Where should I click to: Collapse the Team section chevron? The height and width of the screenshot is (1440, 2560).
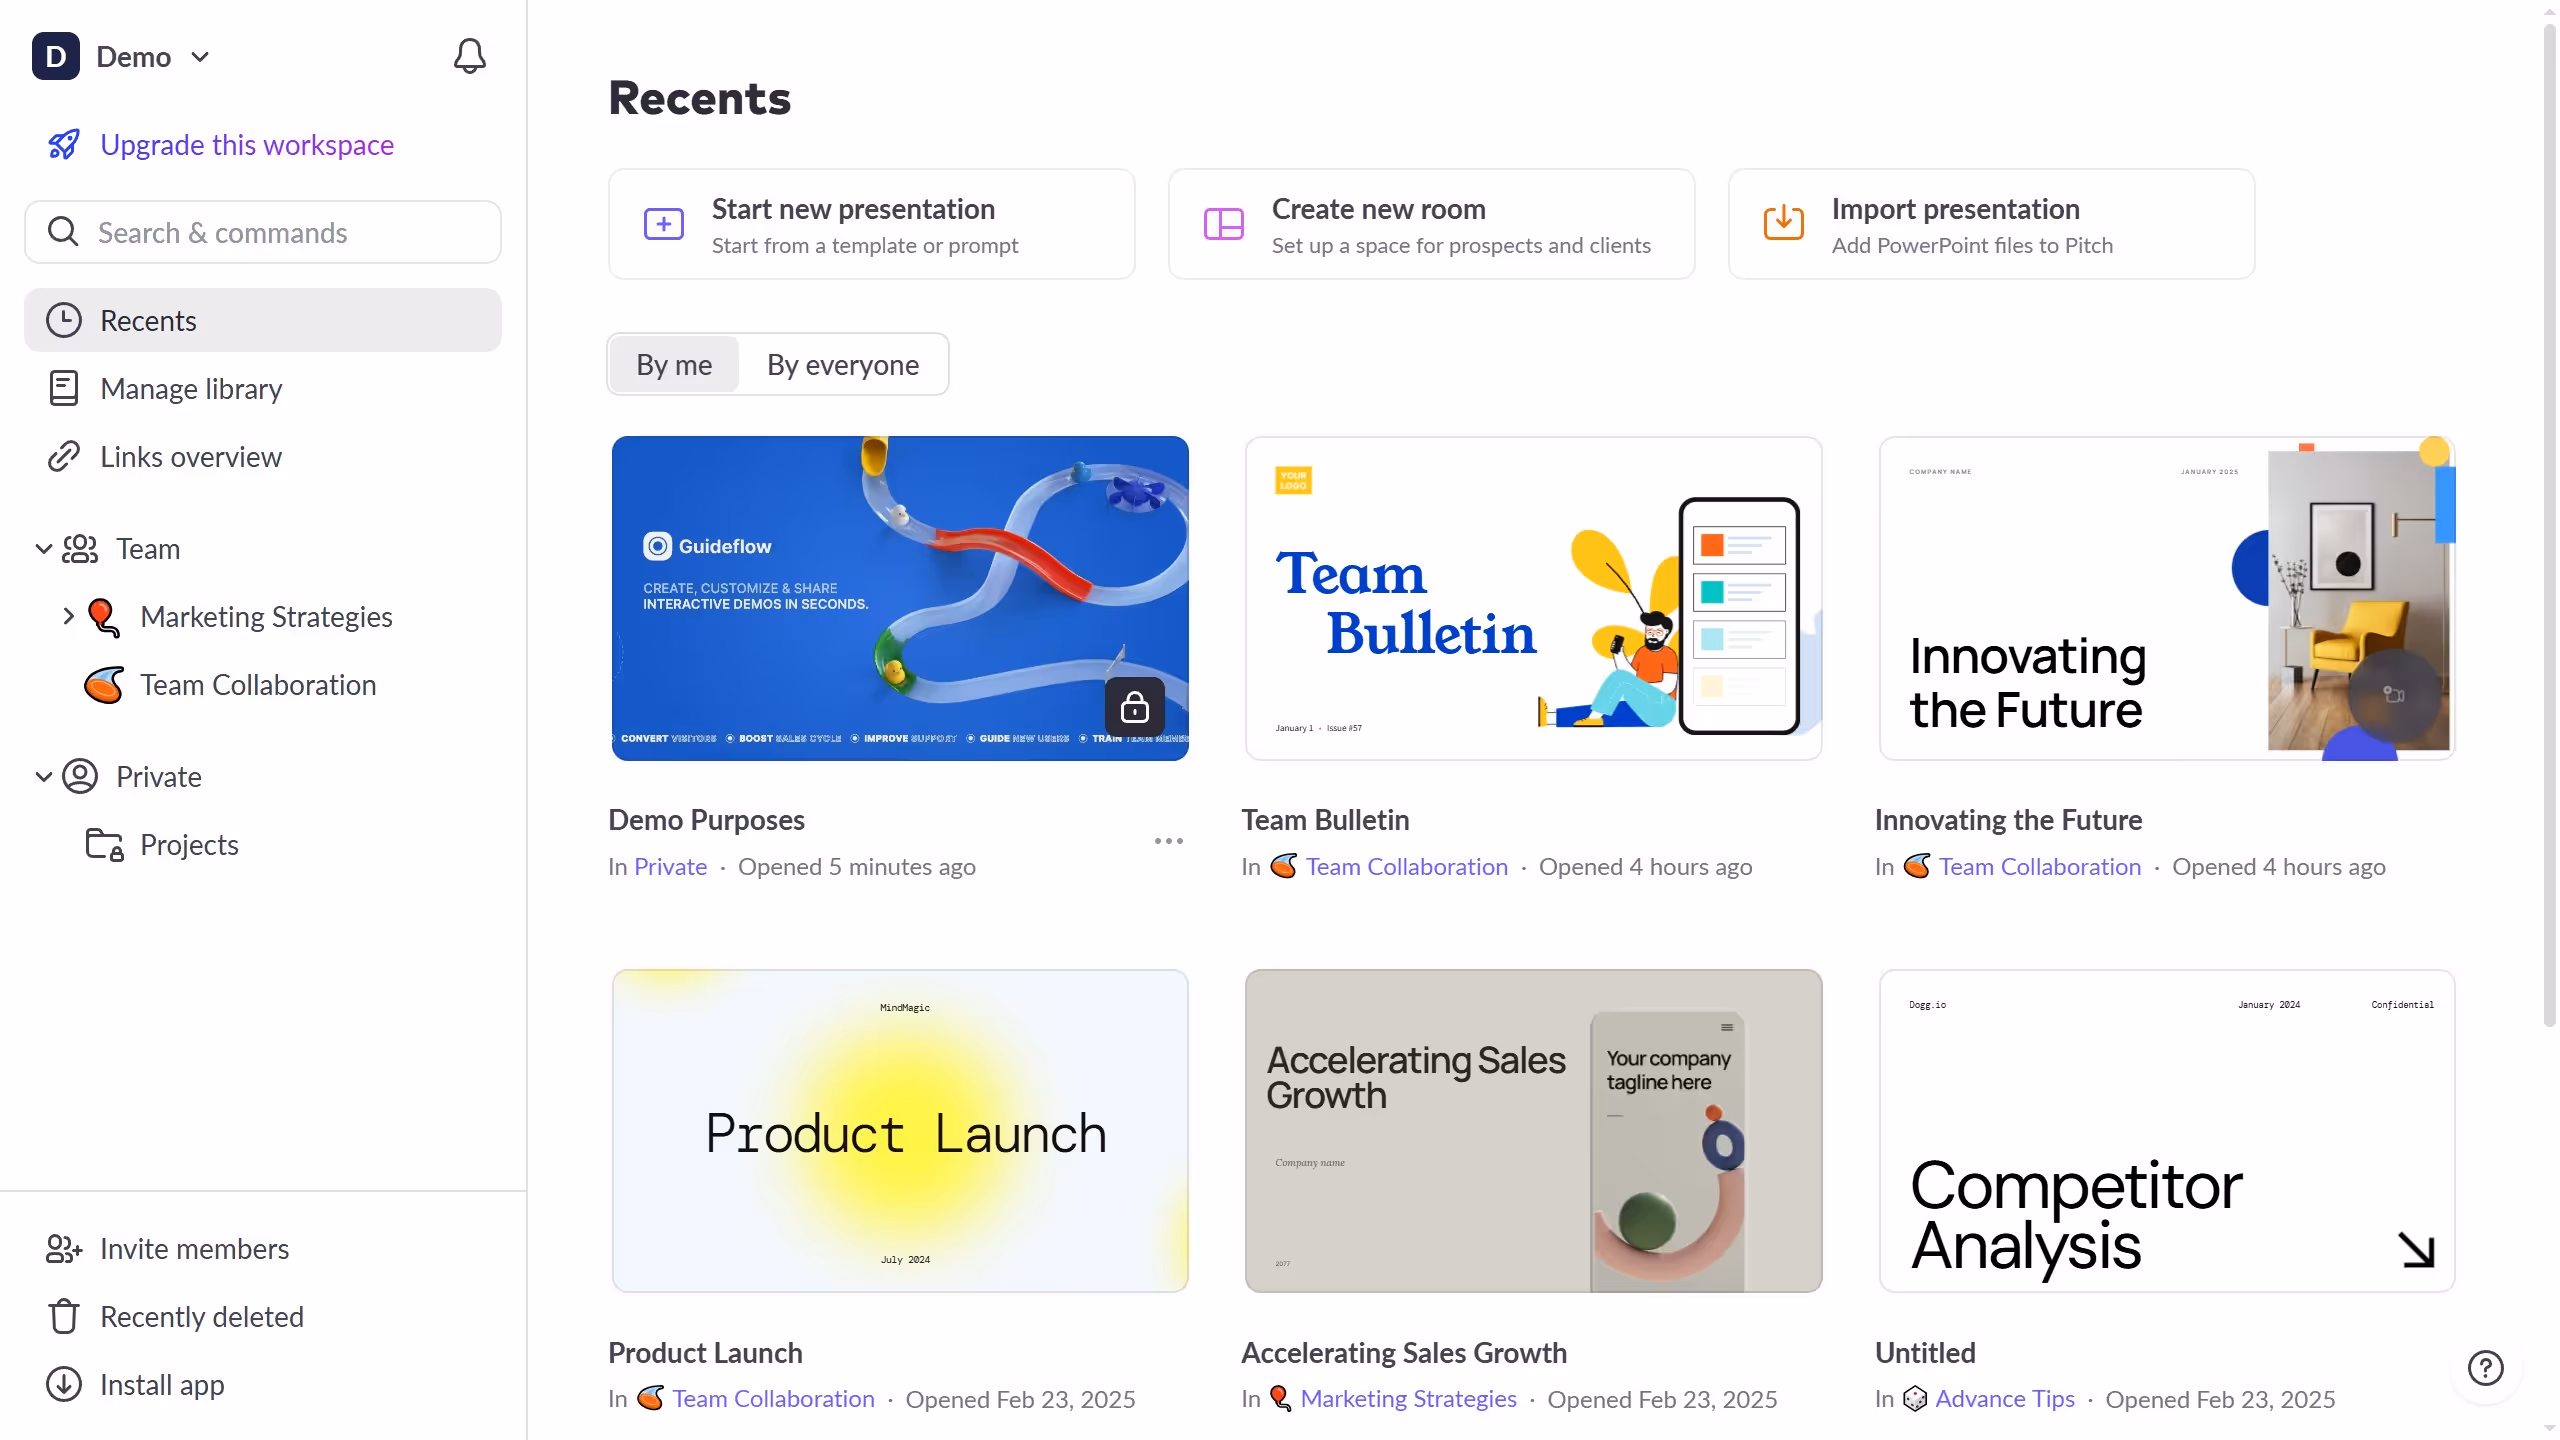[43, 549]
